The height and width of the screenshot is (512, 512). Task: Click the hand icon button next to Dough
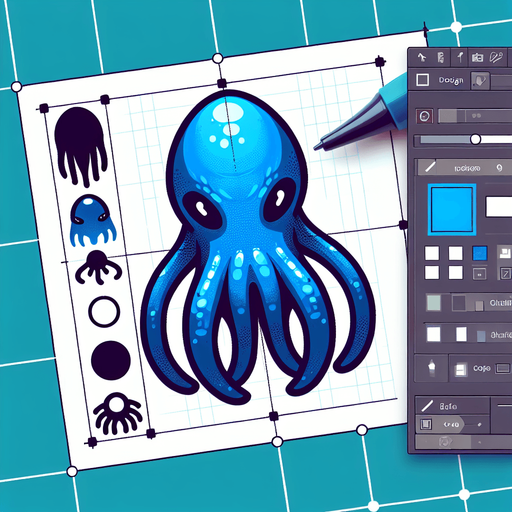click(x=480, y=81)
